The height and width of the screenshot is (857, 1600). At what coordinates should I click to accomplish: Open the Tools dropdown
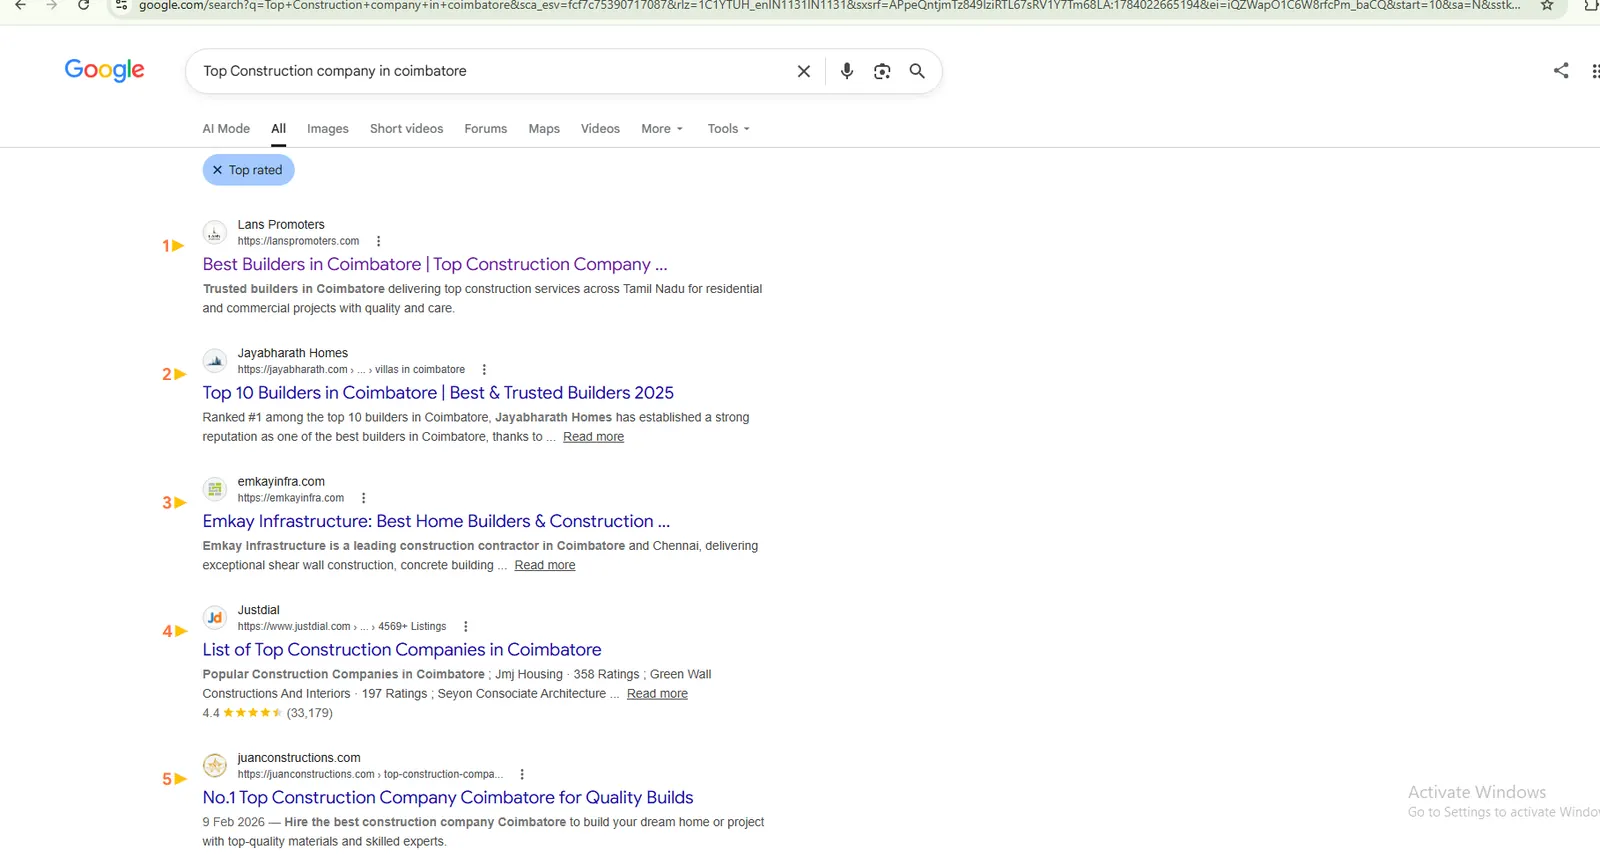[728, 129]
